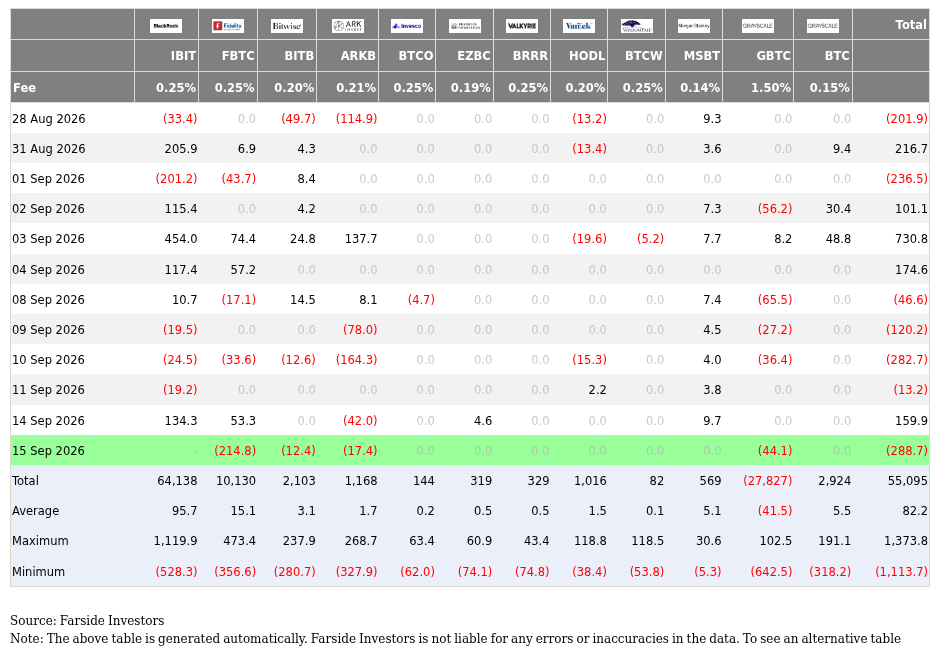Select the GBTC ticker header cell
The image size is (944, 650).
[x=773, y=56]
